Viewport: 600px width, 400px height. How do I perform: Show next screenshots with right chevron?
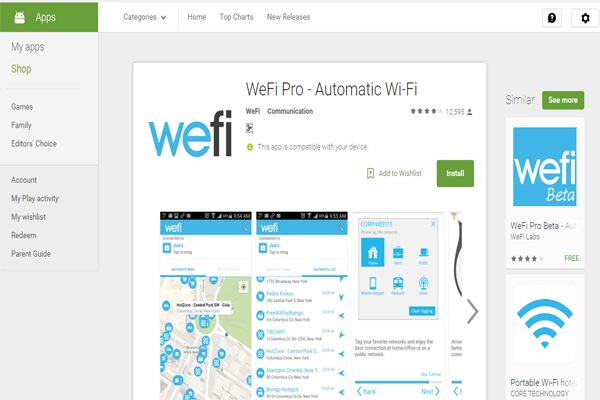(x=473, y=312)
